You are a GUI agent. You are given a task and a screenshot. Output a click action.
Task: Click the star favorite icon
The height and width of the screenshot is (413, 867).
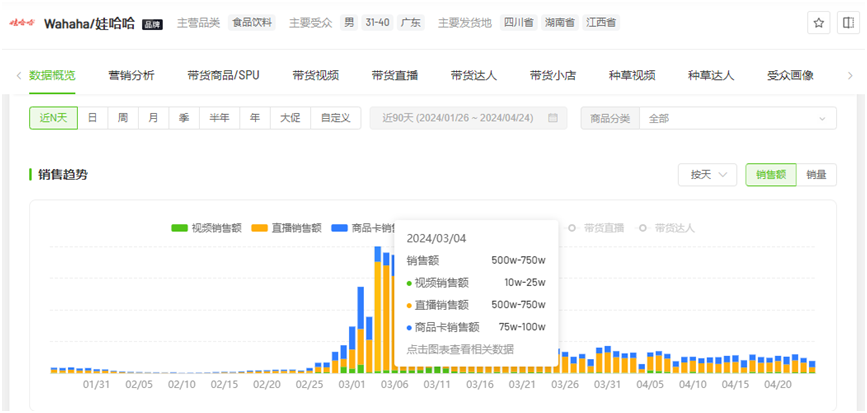tap(819, 23)
